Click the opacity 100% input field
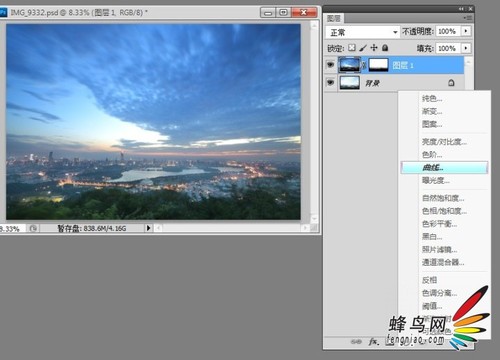The image size is (500, 360). [x=448, y=31]
